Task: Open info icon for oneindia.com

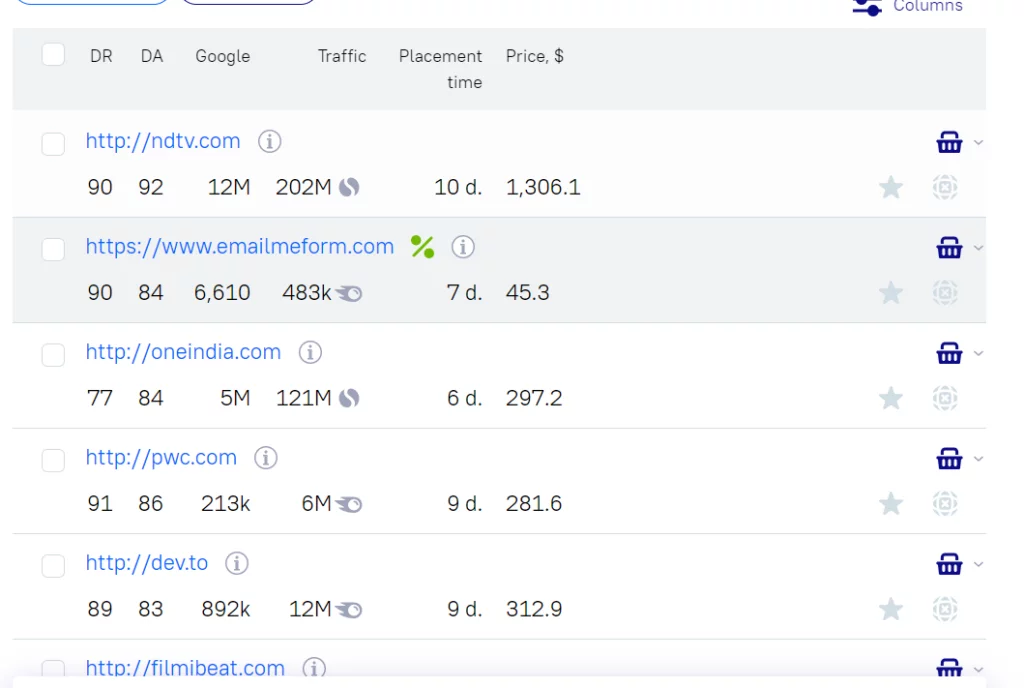Action: point(310,352)
